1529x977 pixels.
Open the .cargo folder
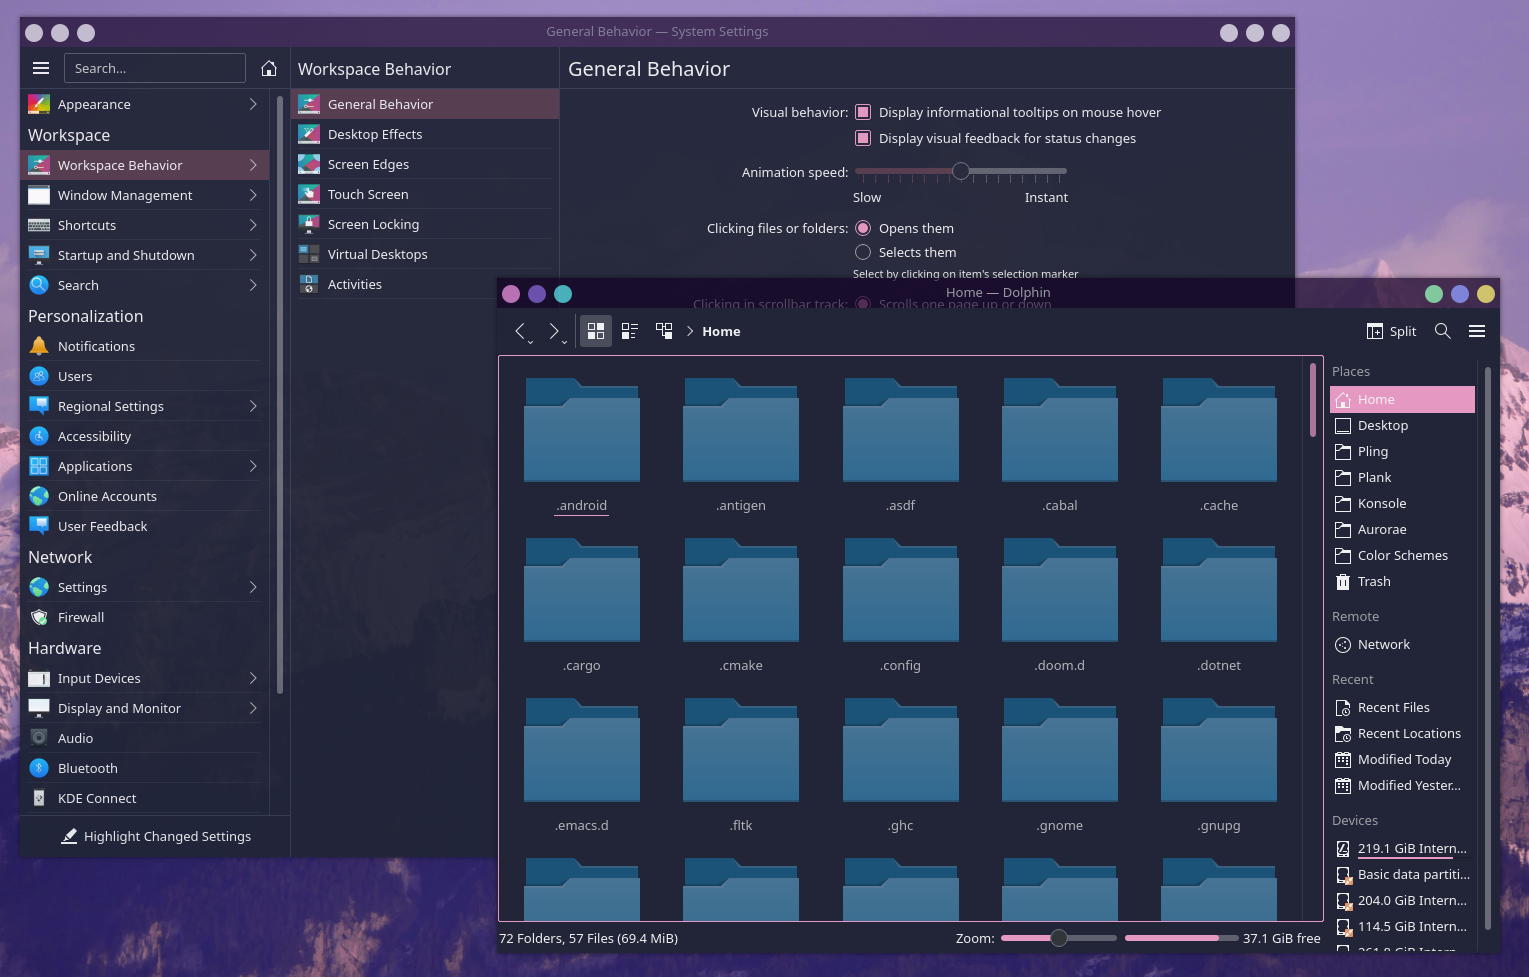click(582, 604)
